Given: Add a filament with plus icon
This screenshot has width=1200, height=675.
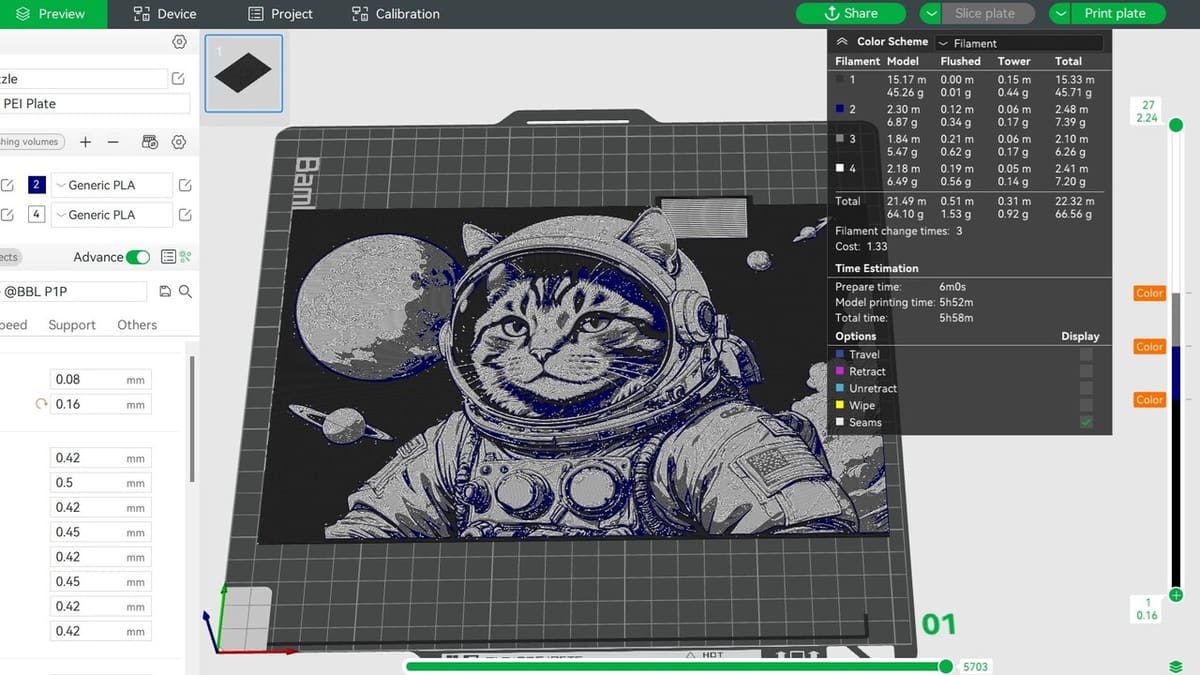Looking at the screenshot, I should pyautogui.click(x=86, y=142).
